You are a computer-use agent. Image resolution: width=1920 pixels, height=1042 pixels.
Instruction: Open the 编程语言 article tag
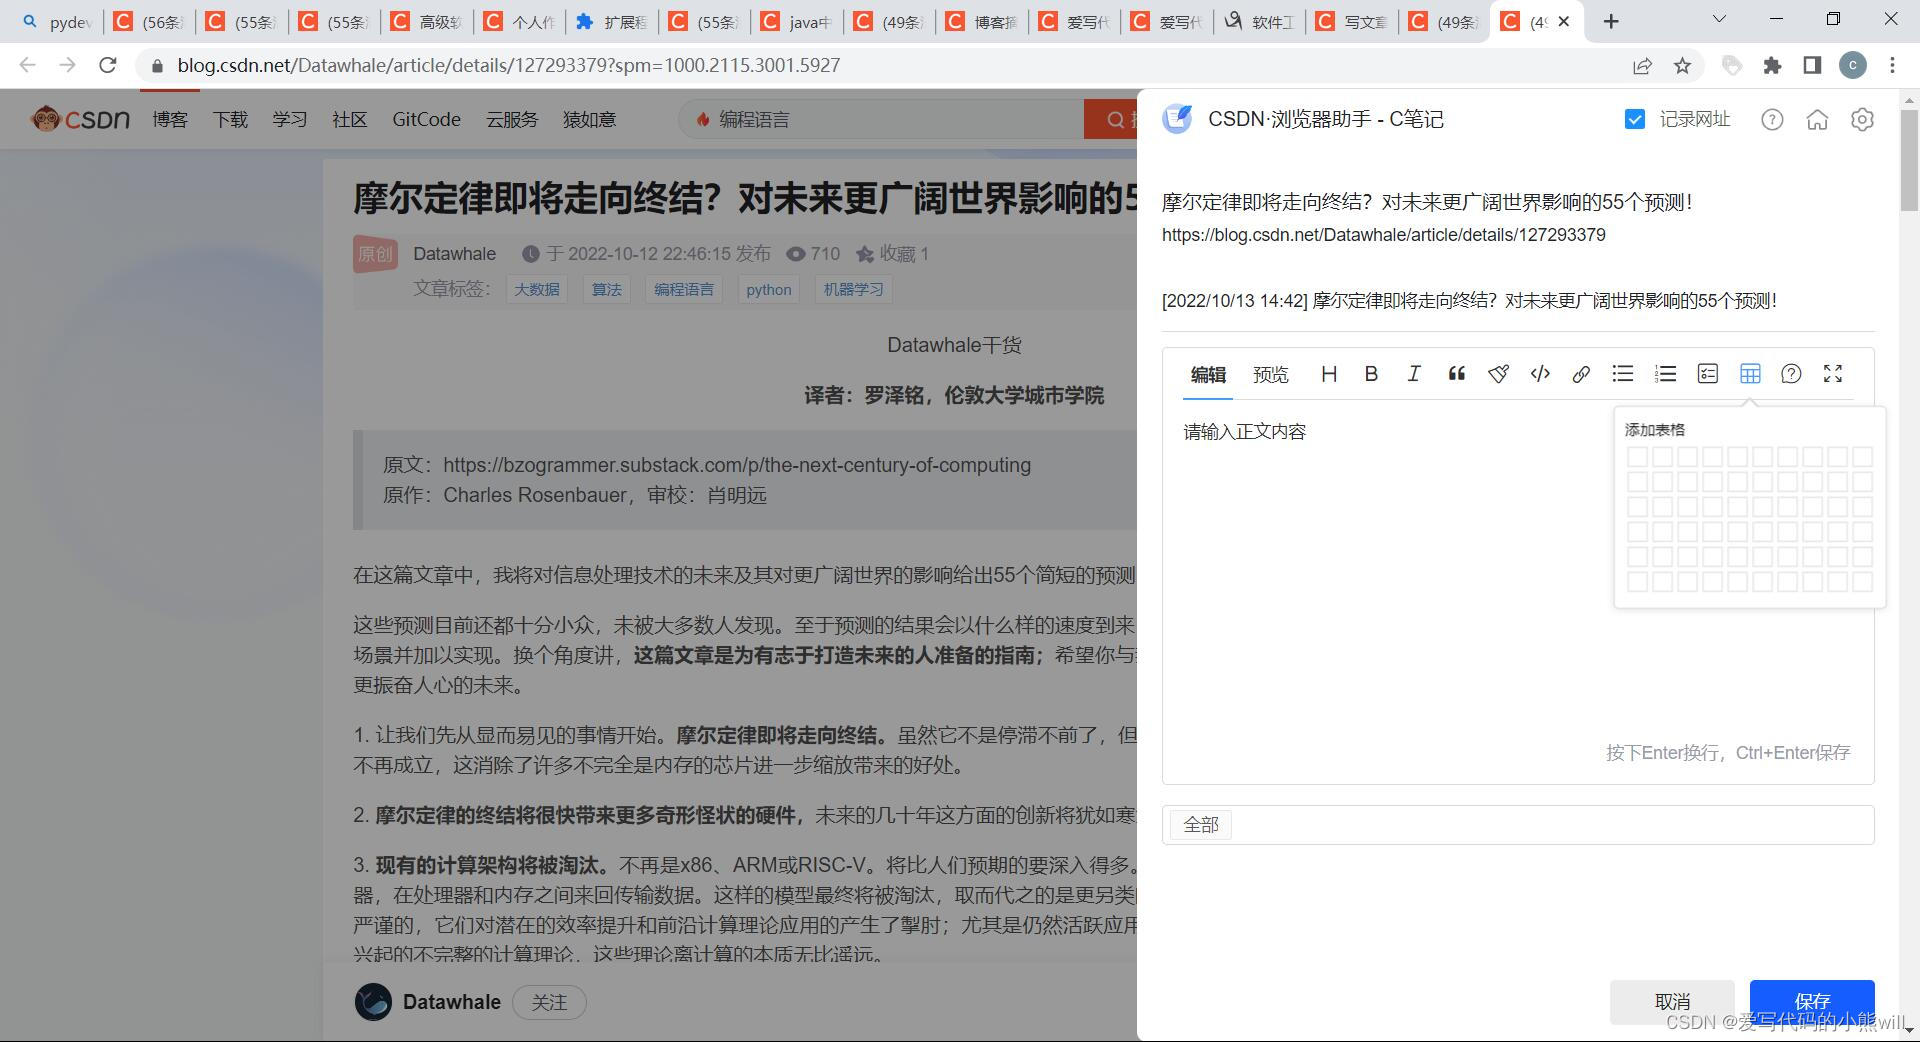pos(684,290)
